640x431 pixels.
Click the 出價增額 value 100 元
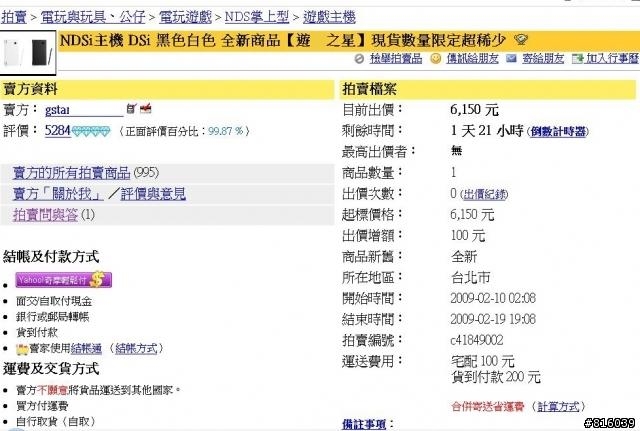pos(468,235)
